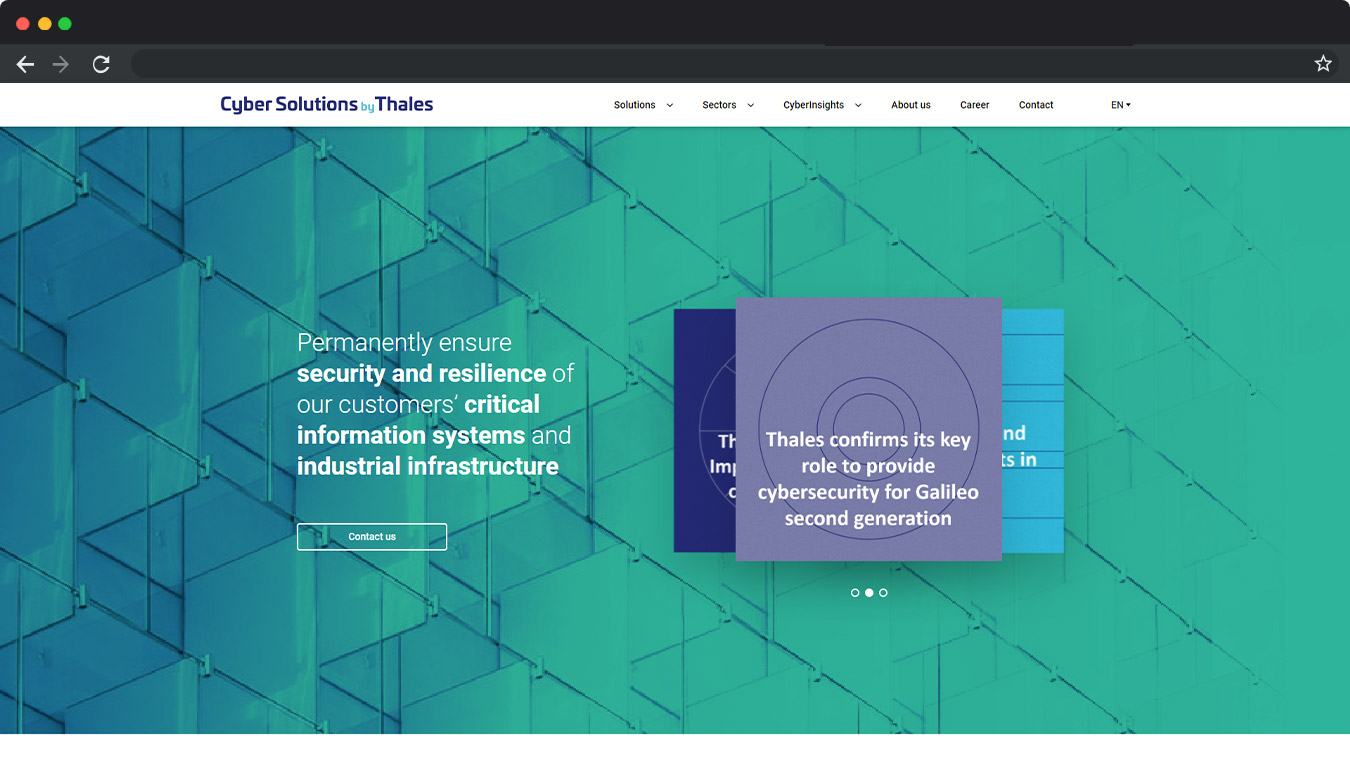
Task: Expand the chevron next to Sectors
Action: pos(751,105)
